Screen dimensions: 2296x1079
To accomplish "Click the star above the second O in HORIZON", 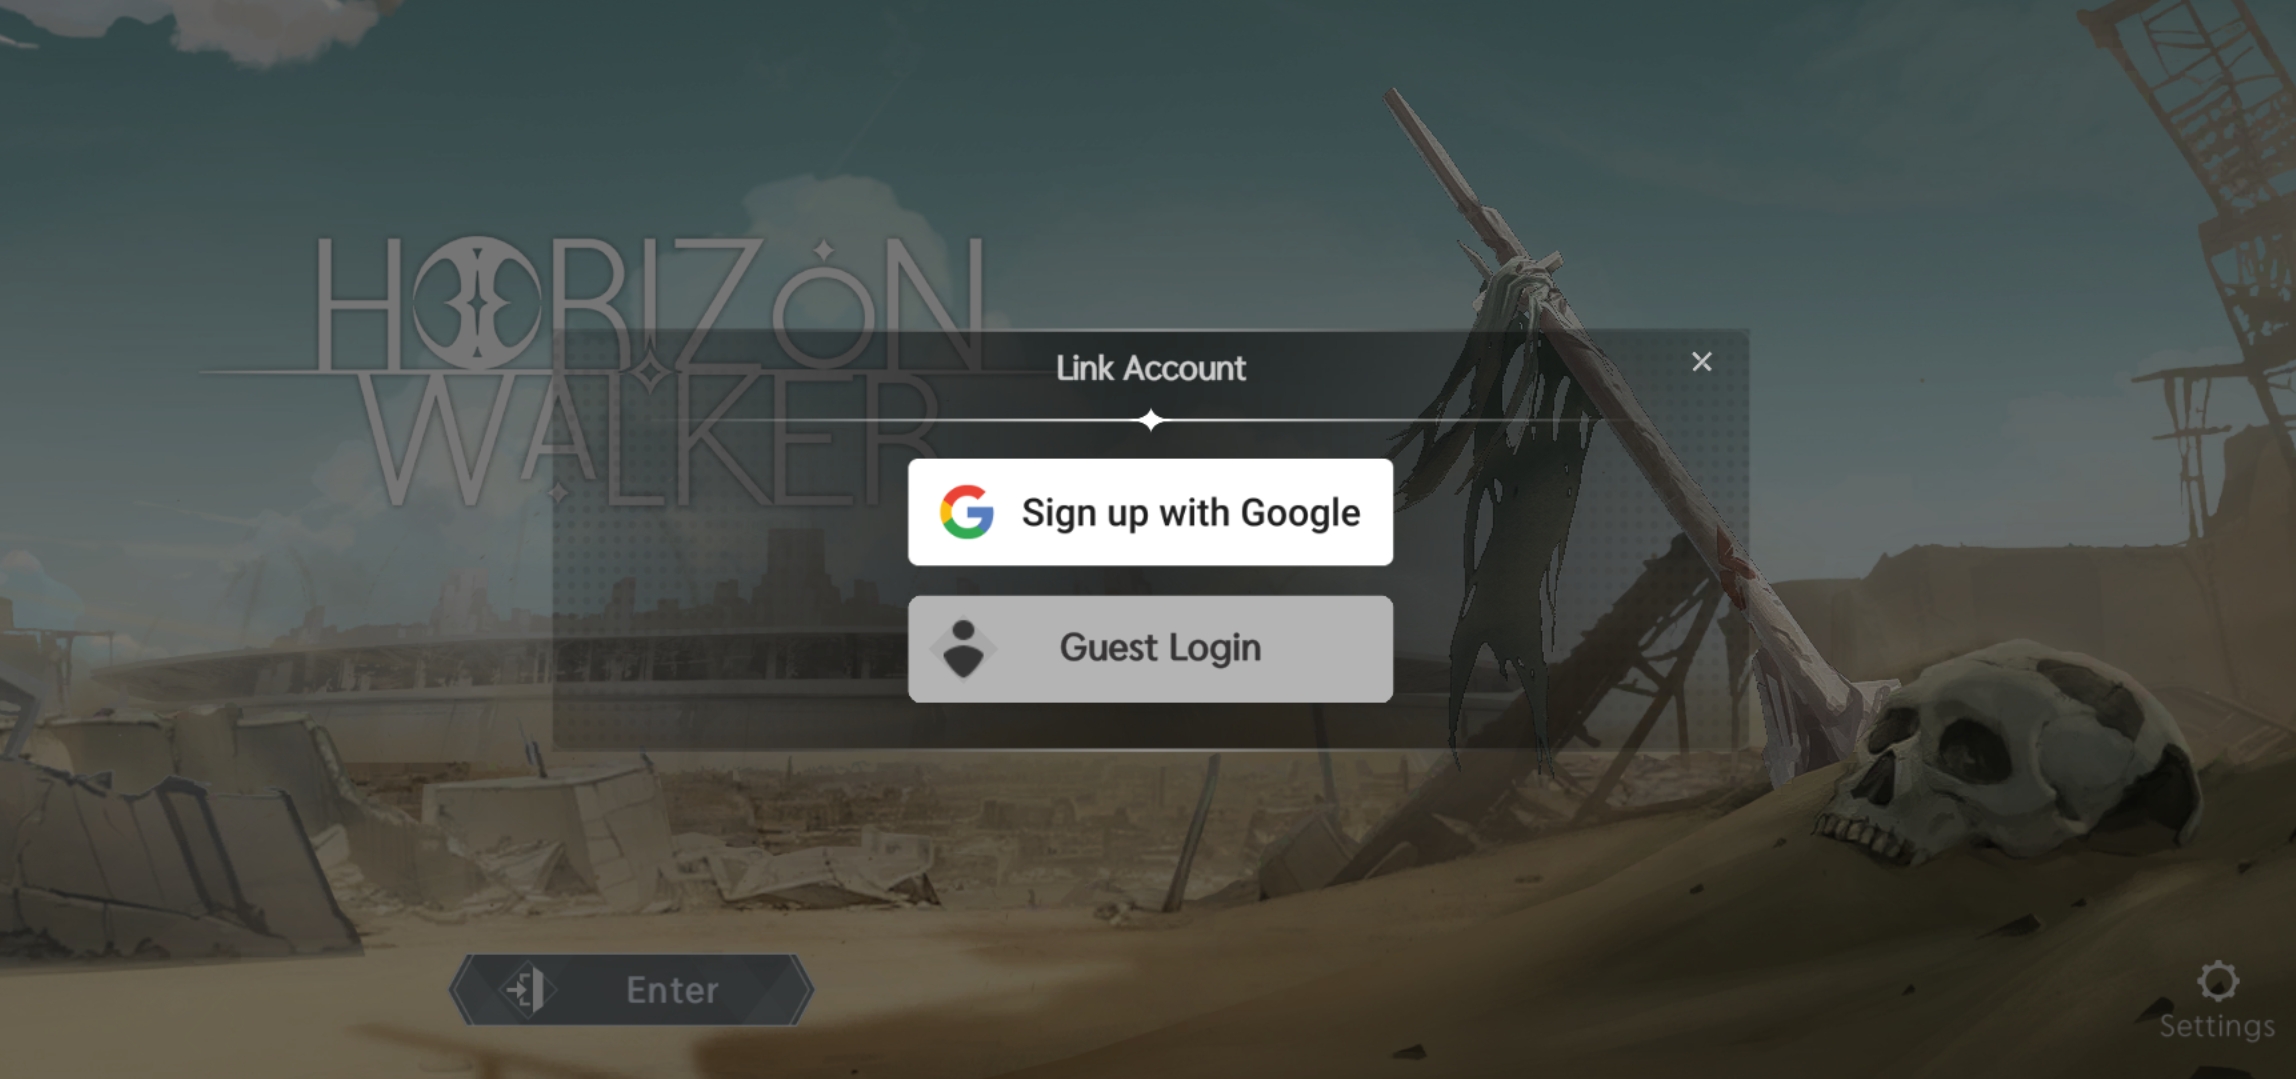I will coord(824,251).
